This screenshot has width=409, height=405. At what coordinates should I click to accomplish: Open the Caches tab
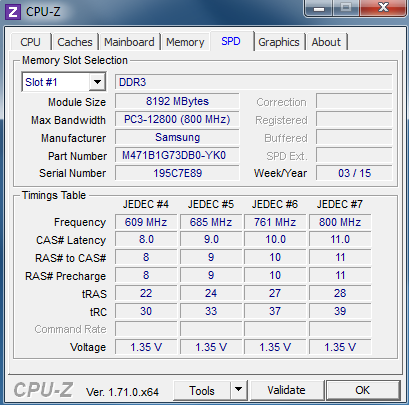75,42
